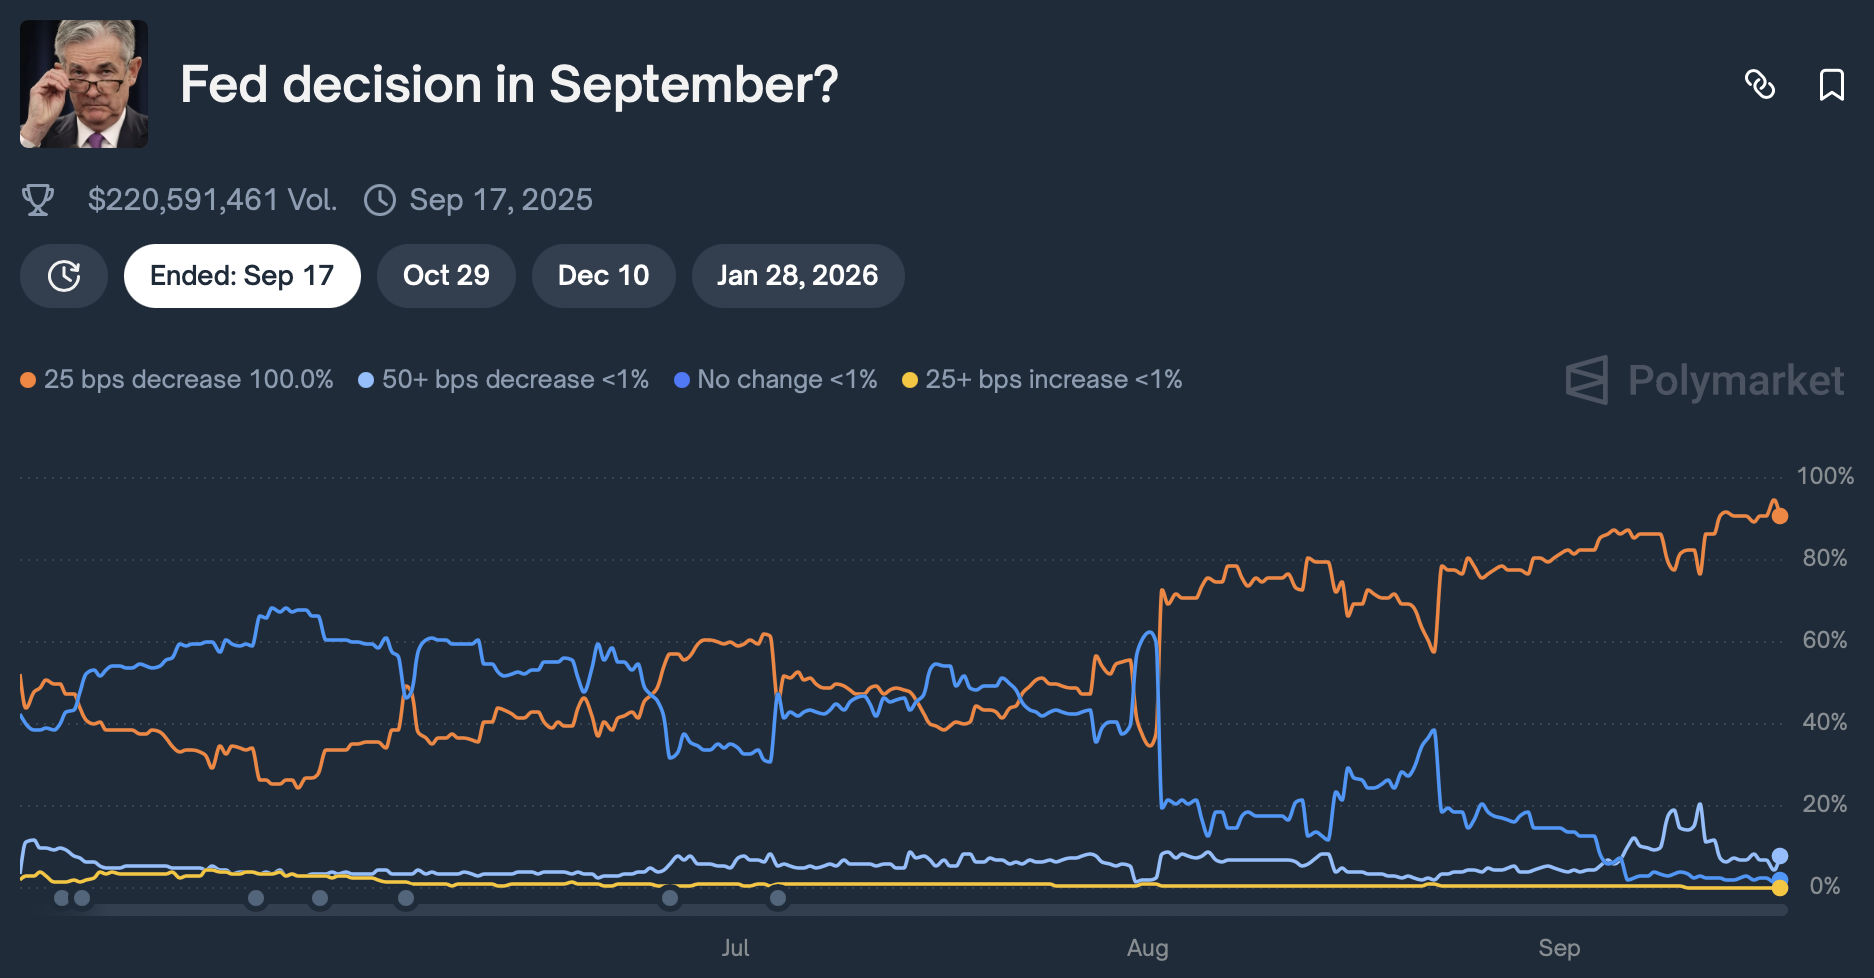This screenshot has height=978, width=1874.
Task: Select the 'Ended: Sep 17' pill
Action: tap(241, 275)
